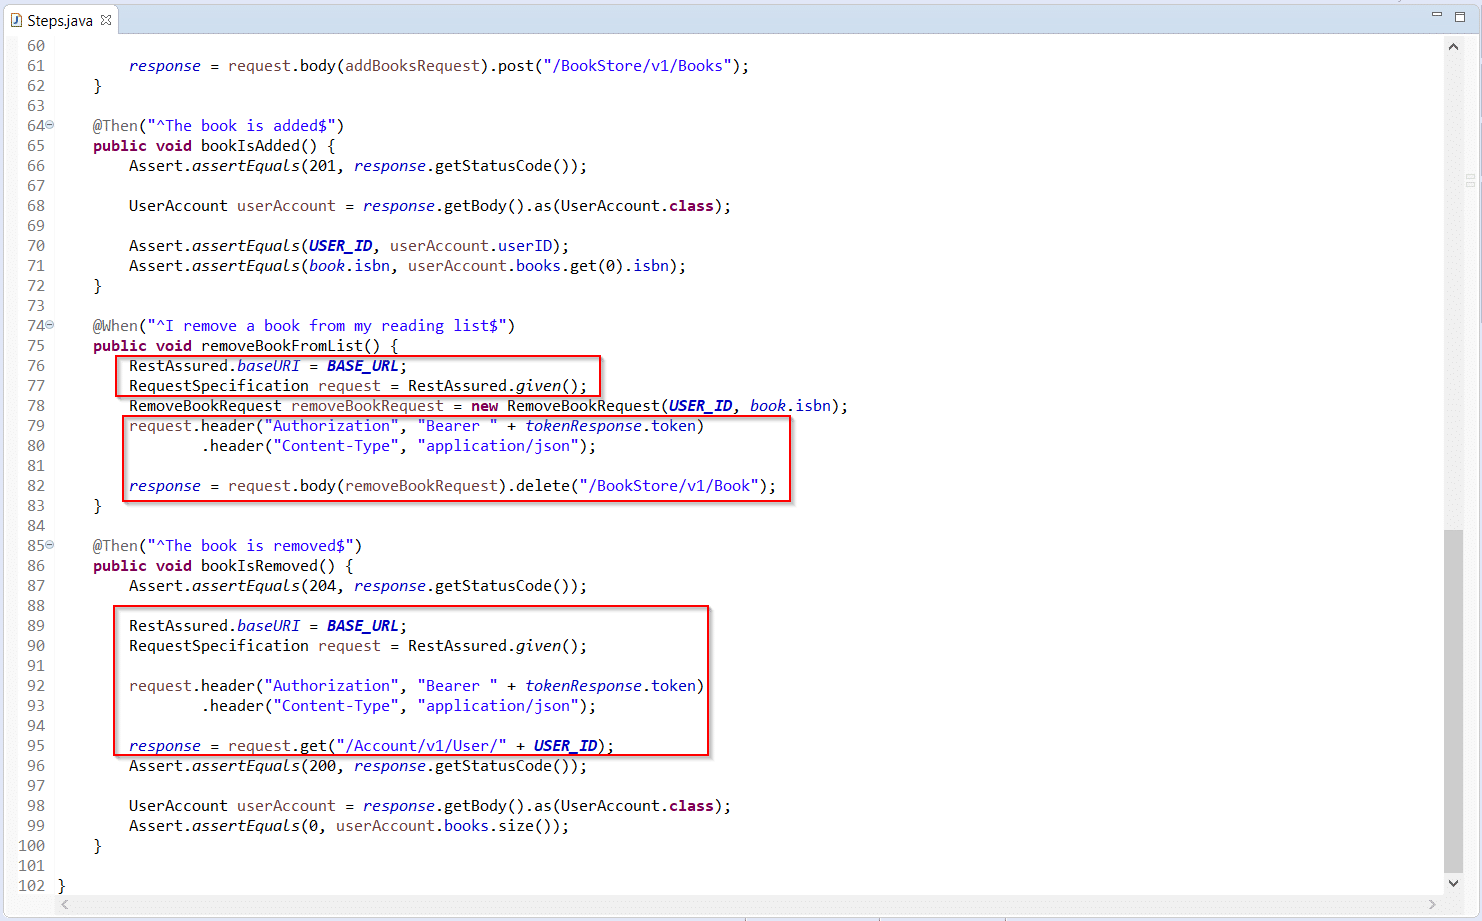Maximize the editor area view
This screenshot has height=921, width=1482.
coord(1459,15)
